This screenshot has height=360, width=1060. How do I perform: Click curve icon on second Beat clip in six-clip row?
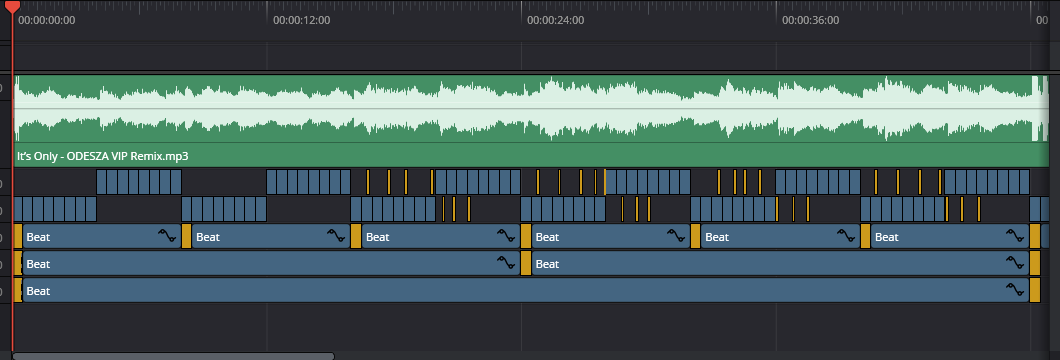point(336,236)
